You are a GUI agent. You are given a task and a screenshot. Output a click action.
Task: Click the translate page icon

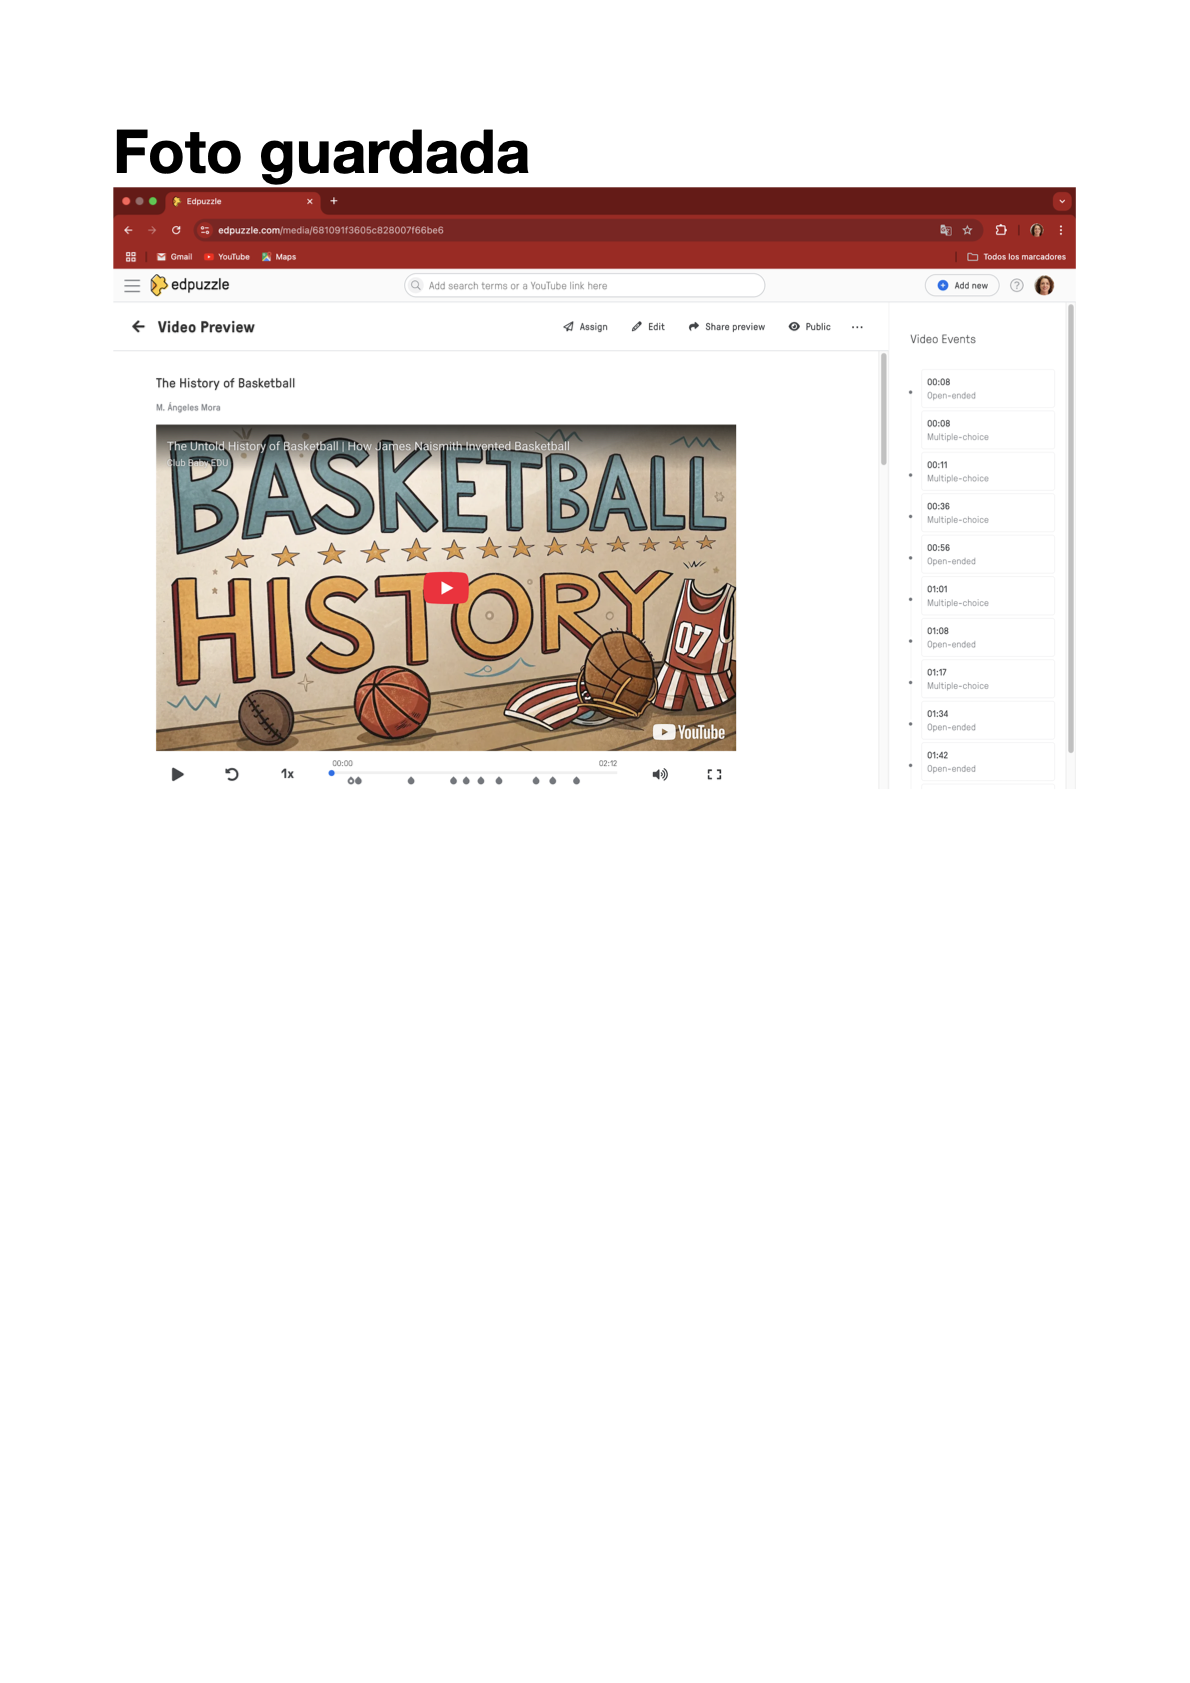pos(945,230)
